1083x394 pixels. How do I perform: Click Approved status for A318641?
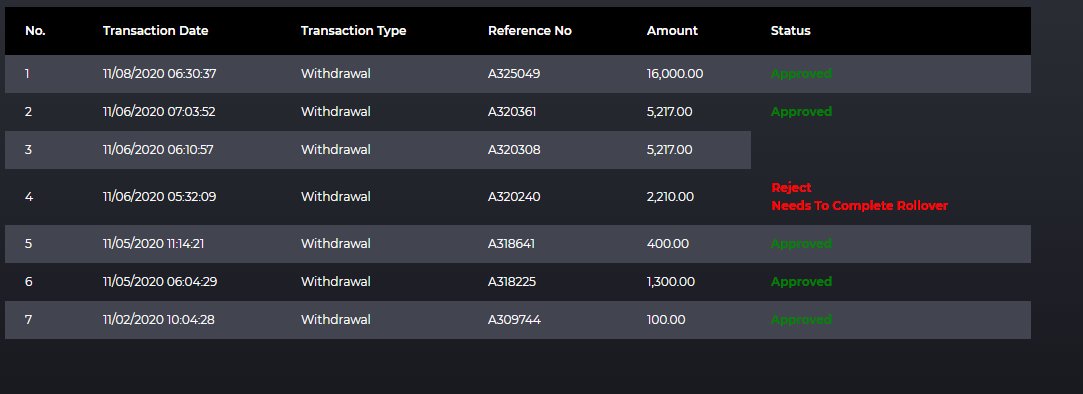tap(801, 244)
